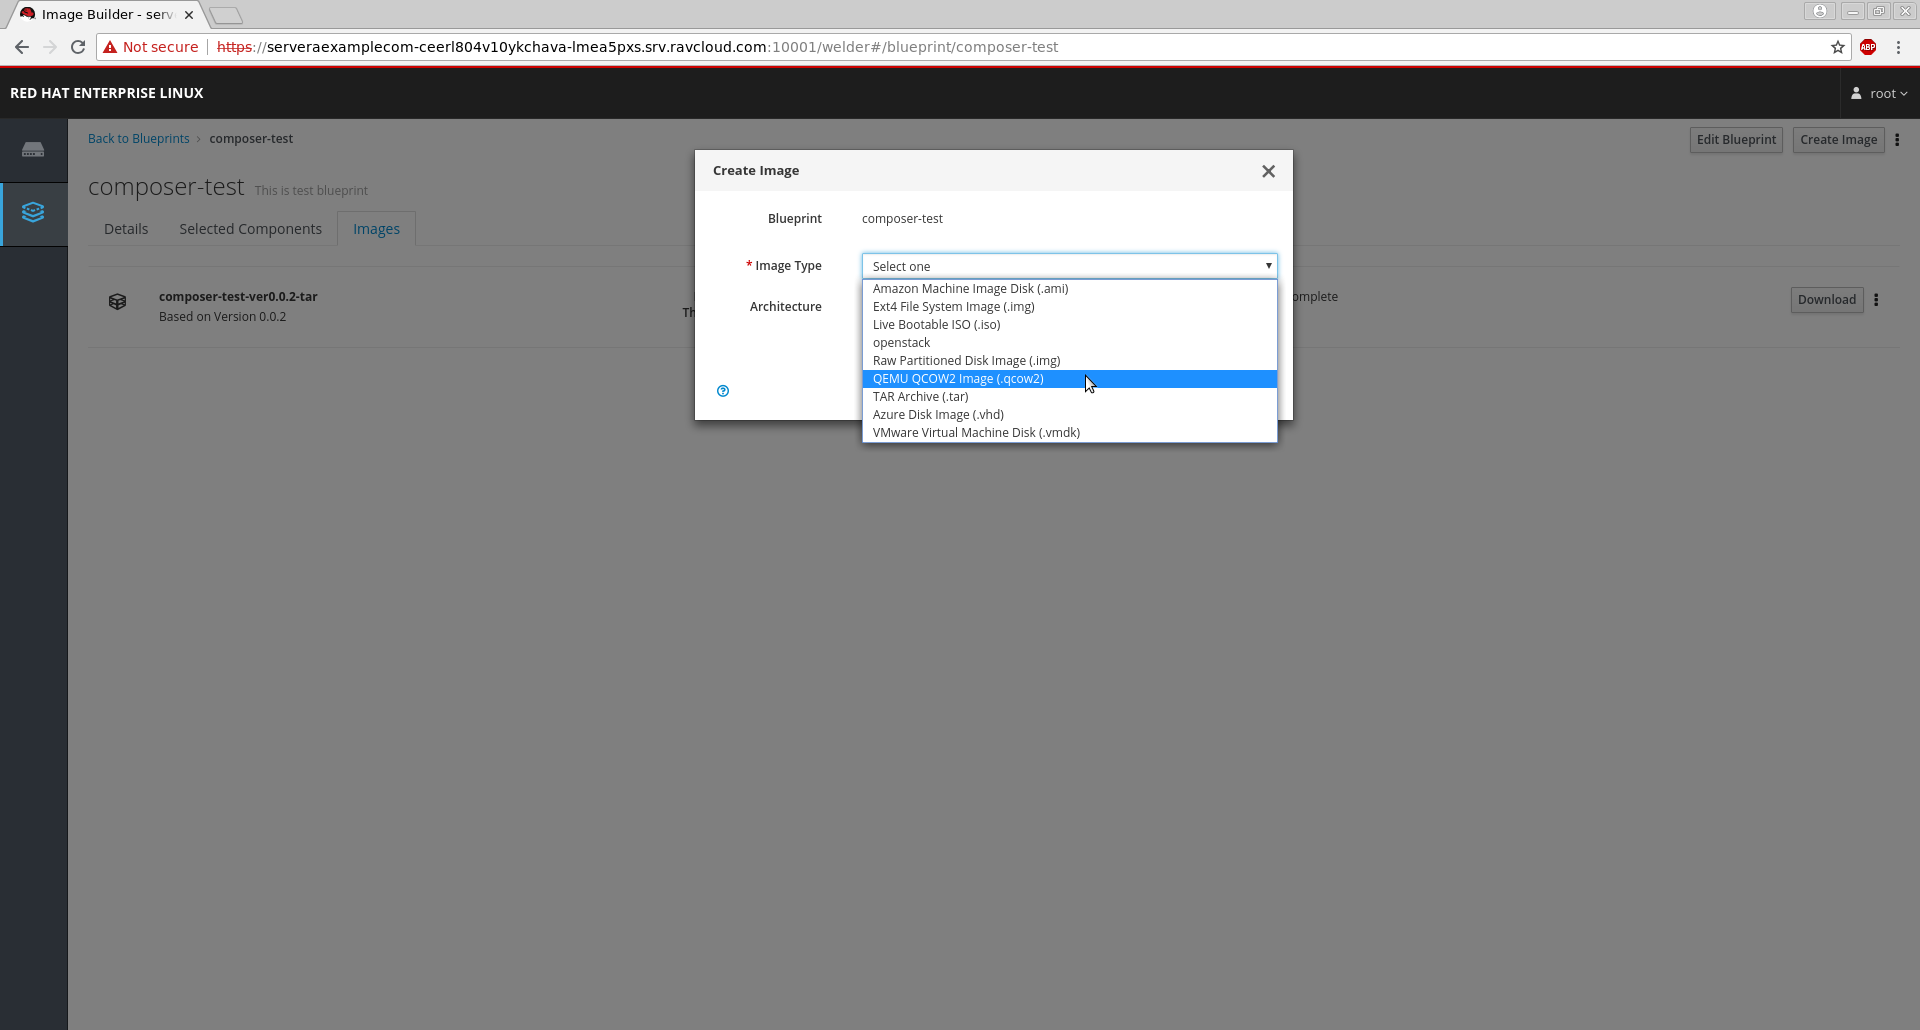
Task: Click the Edit Blueprint button
Action: 1736,140
